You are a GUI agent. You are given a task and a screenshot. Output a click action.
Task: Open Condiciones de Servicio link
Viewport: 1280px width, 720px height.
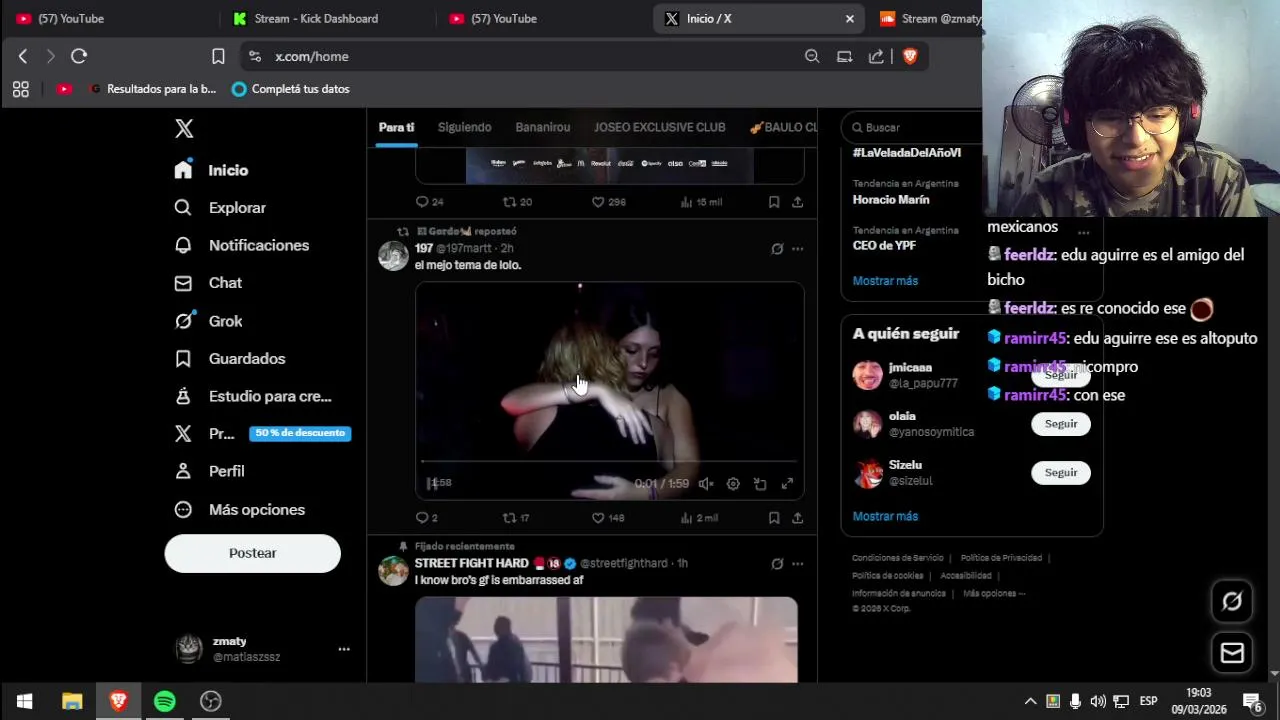click(x=898, y=558)
